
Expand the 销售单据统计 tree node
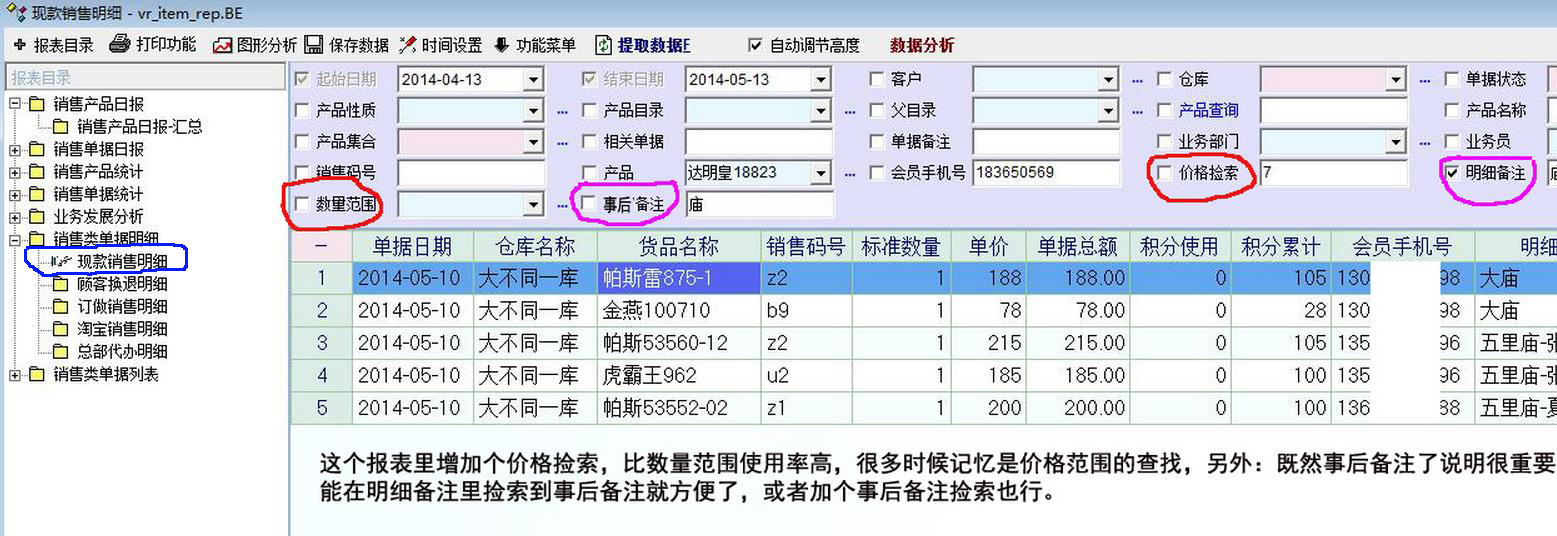click(x=15, y=194)
